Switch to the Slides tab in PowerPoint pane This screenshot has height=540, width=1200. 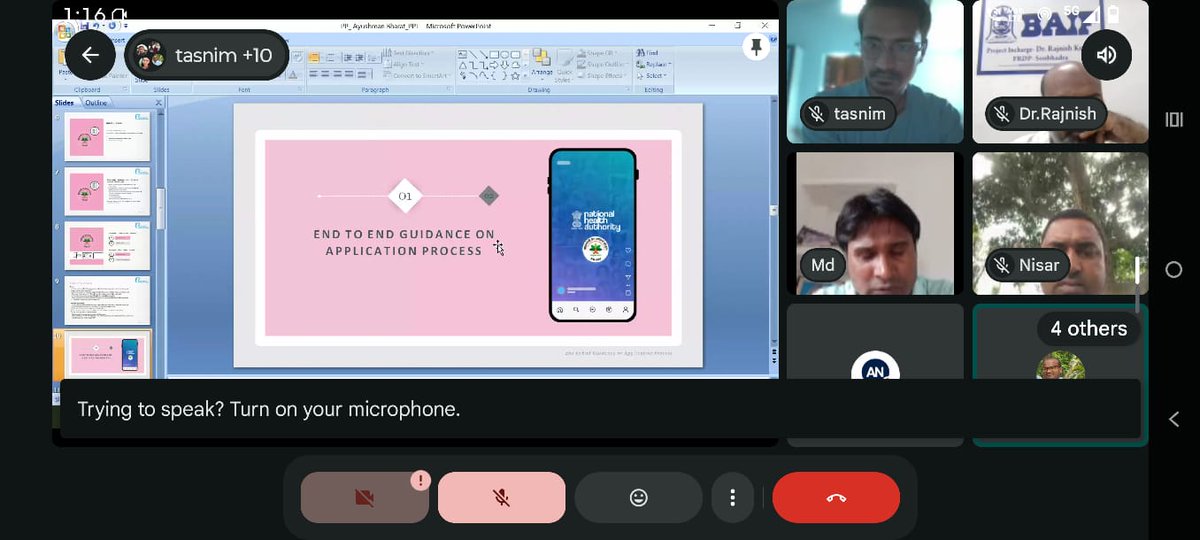click(x=67, y=102)
